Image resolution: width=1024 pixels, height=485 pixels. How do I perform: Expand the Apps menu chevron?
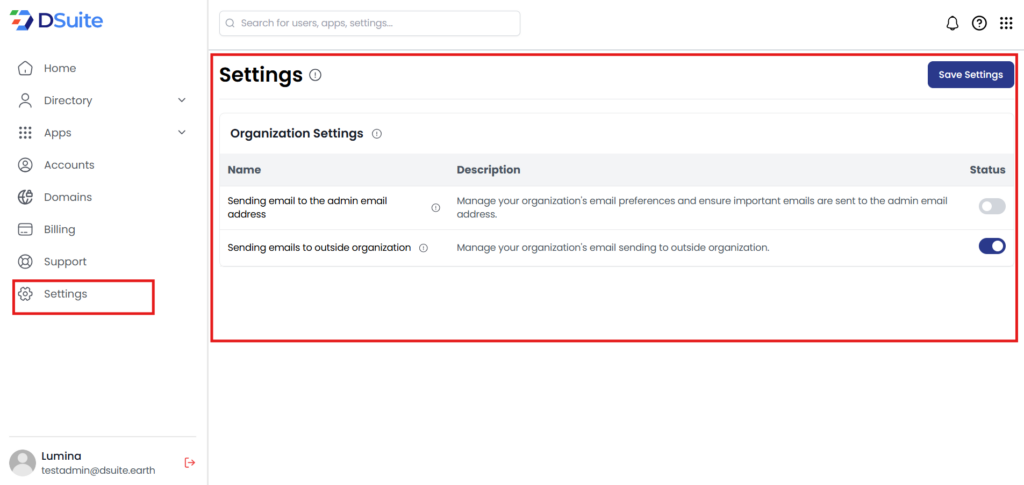[x=182, y=132]
